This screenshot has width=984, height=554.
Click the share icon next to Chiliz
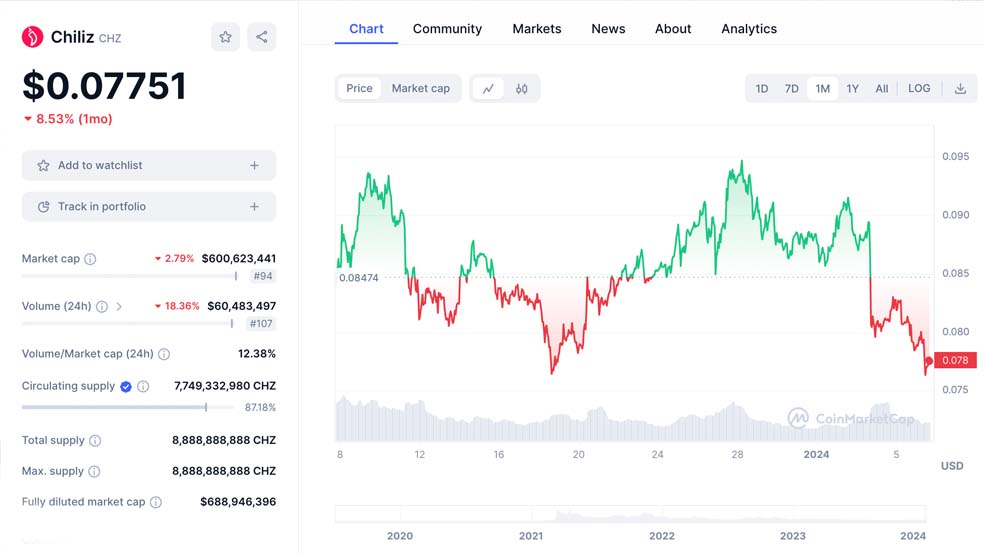(261, 37)
